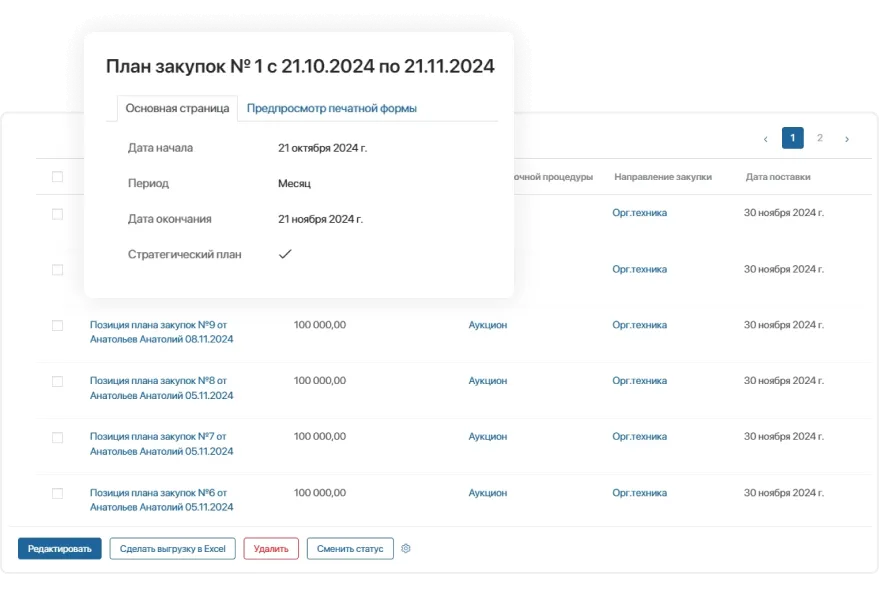Switch to Основная страница tab
The width and height of the screenshot is (880, 606).
point(177,108)
